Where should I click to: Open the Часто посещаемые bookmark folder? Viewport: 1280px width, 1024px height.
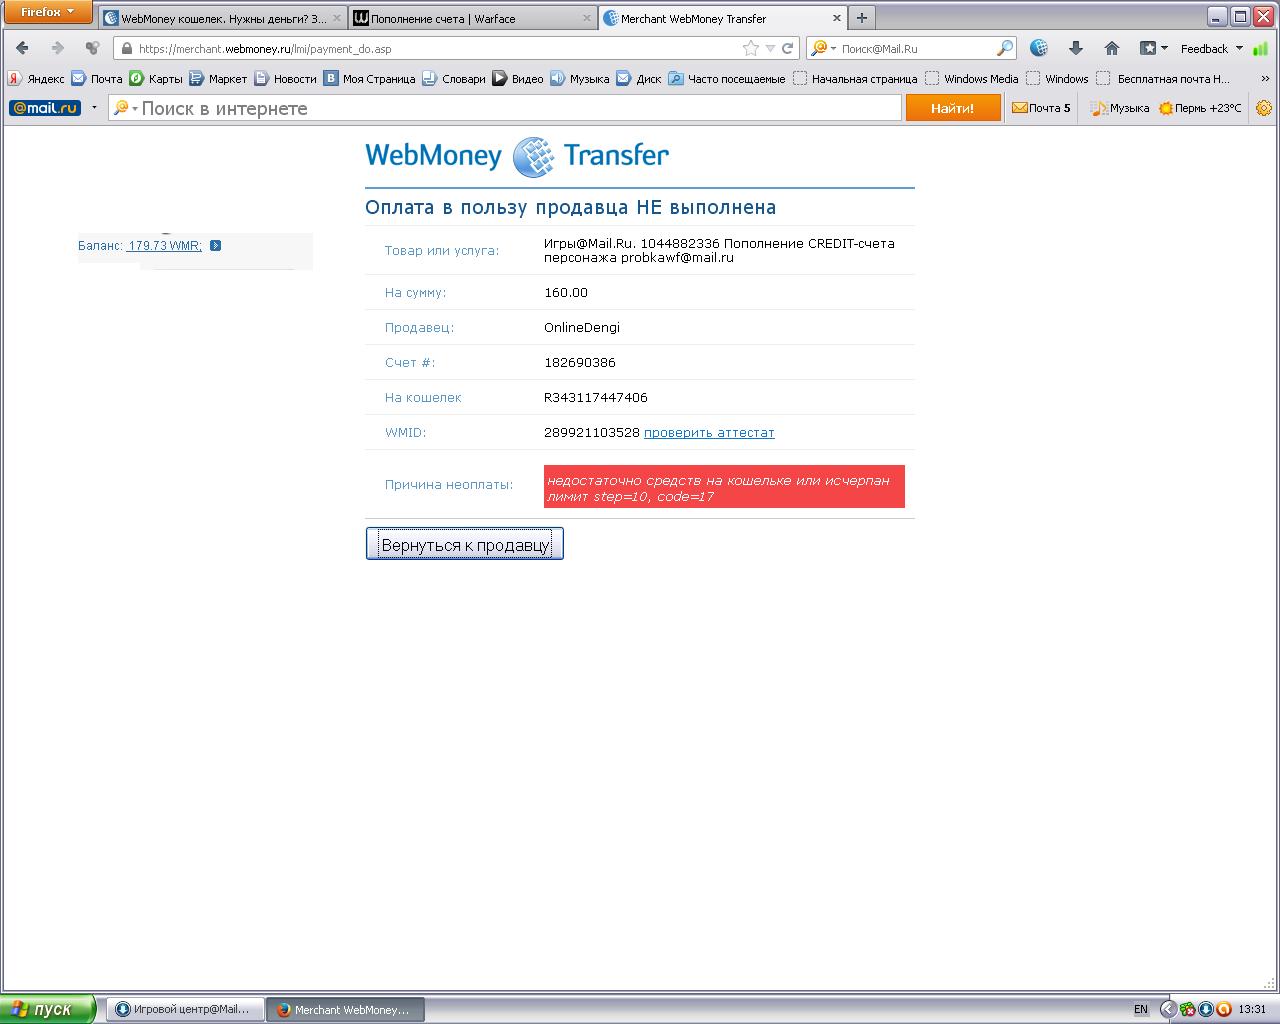(x=727, y=78)
